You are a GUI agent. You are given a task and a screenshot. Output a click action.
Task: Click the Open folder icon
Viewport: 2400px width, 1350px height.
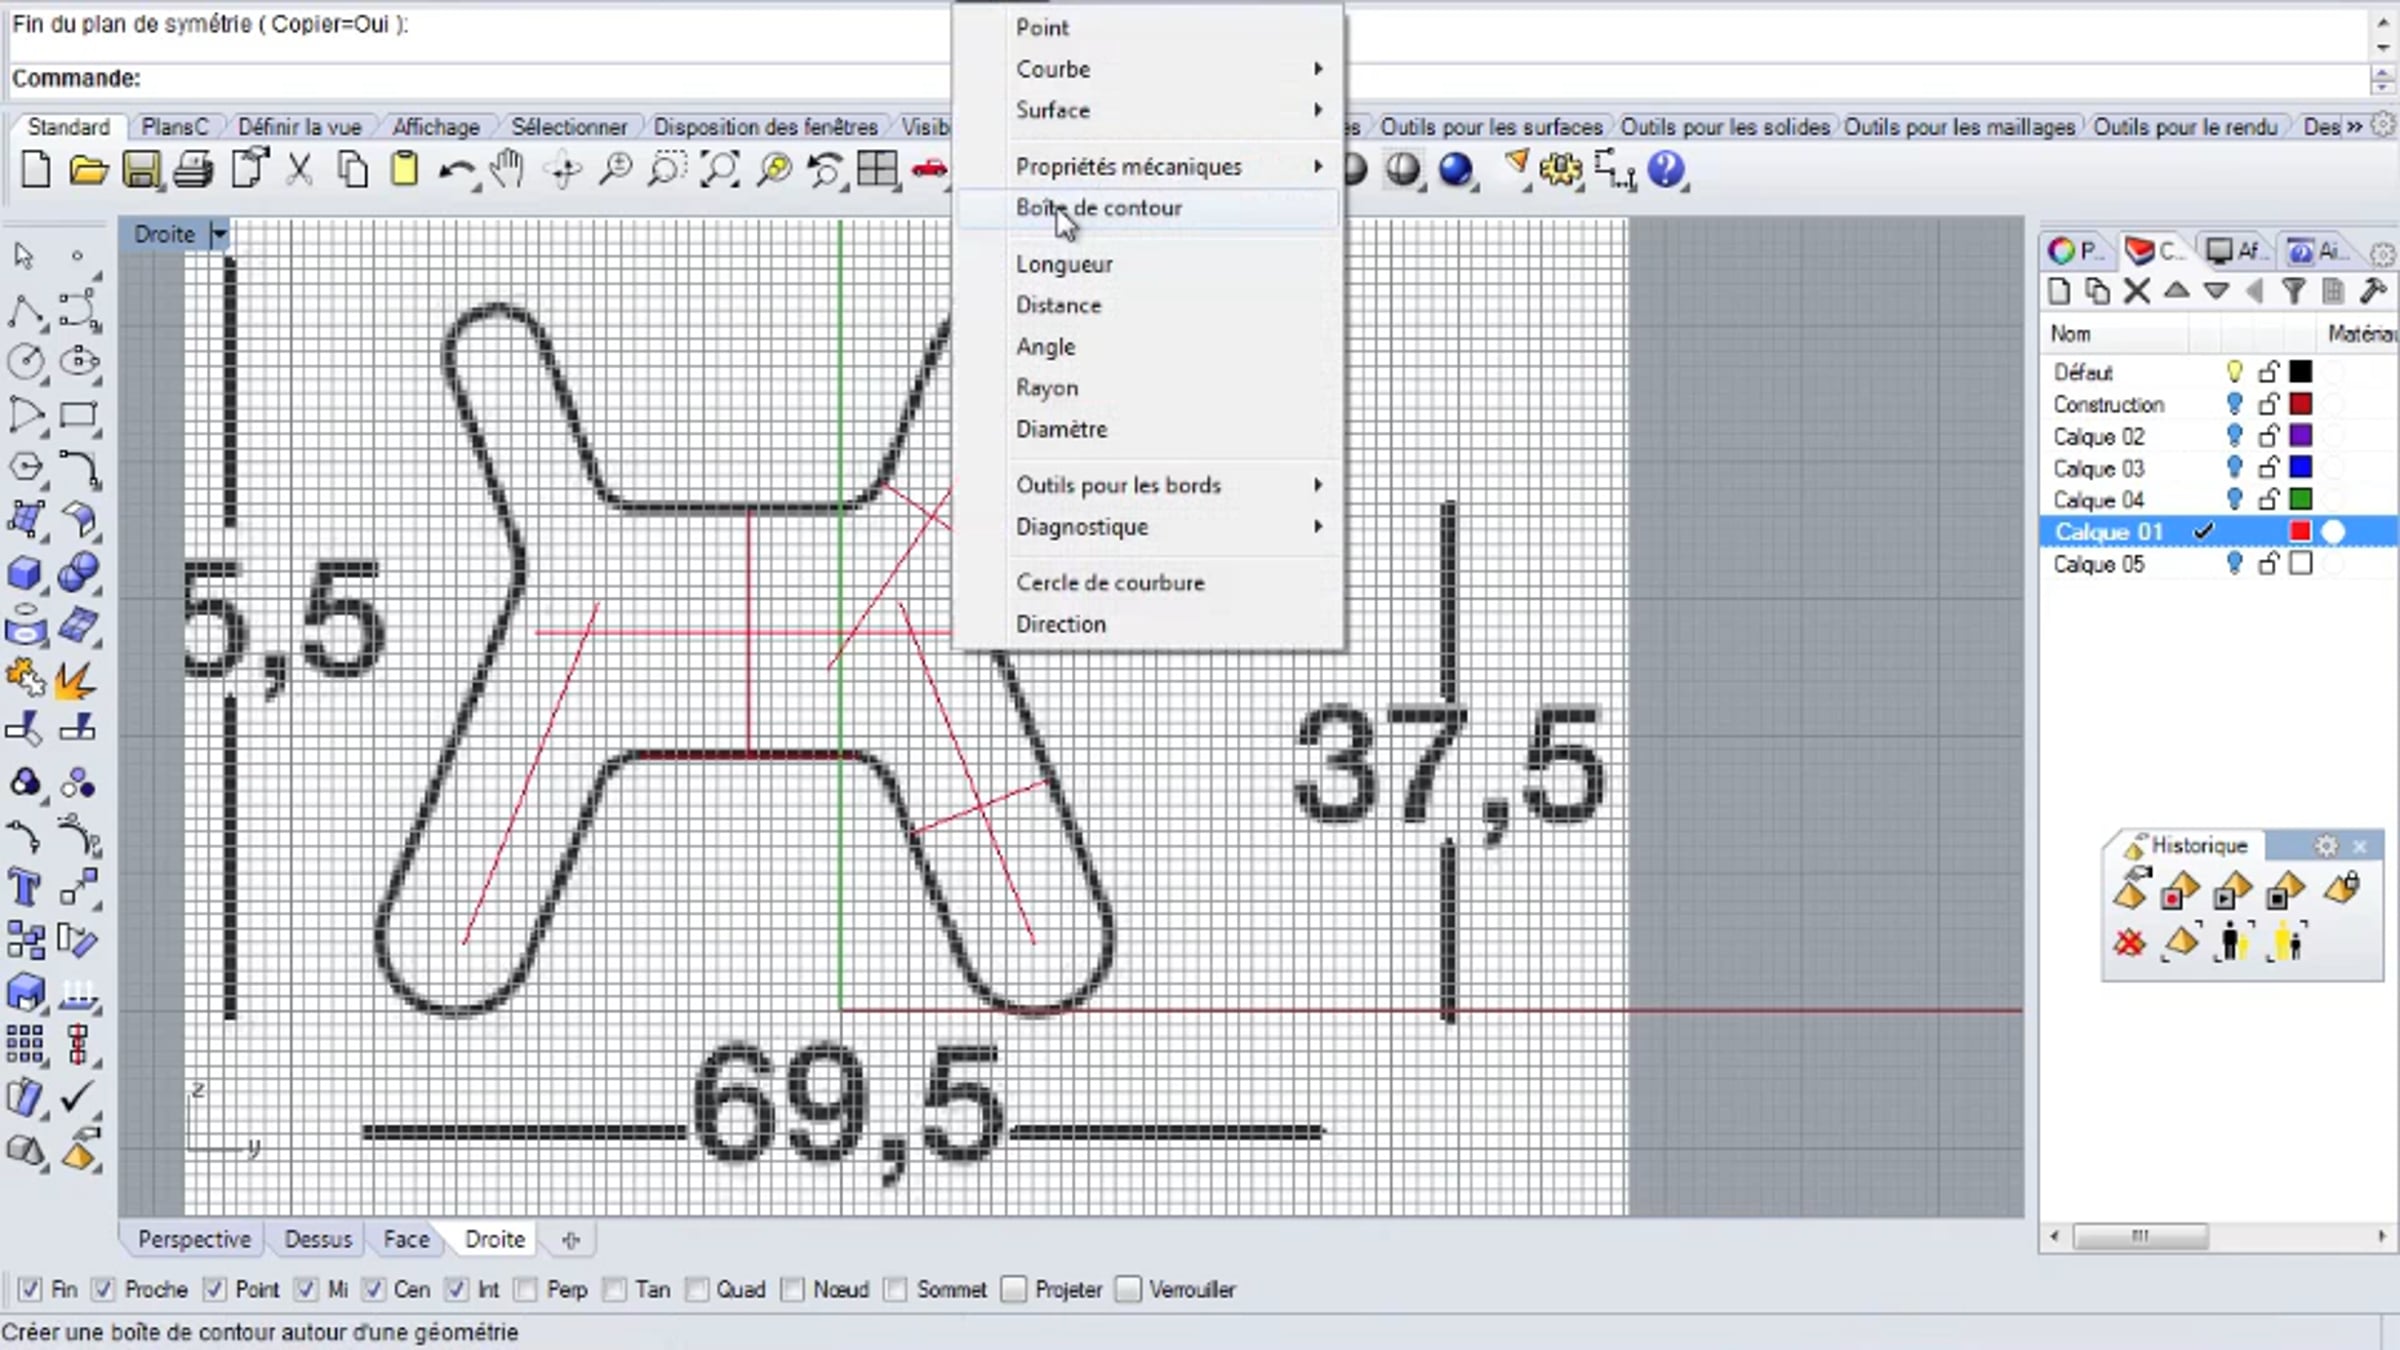pos(88,170)
